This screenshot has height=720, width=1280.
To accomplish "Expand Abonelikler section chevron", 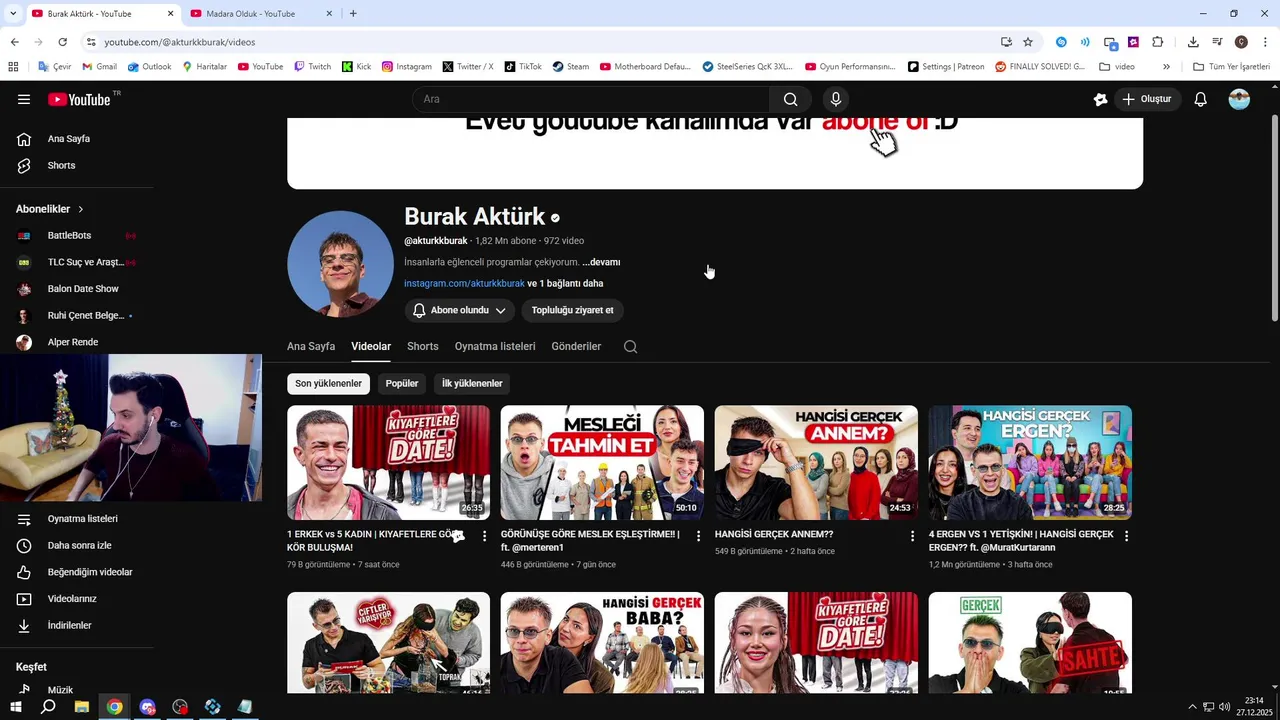I will coord(81,209).
